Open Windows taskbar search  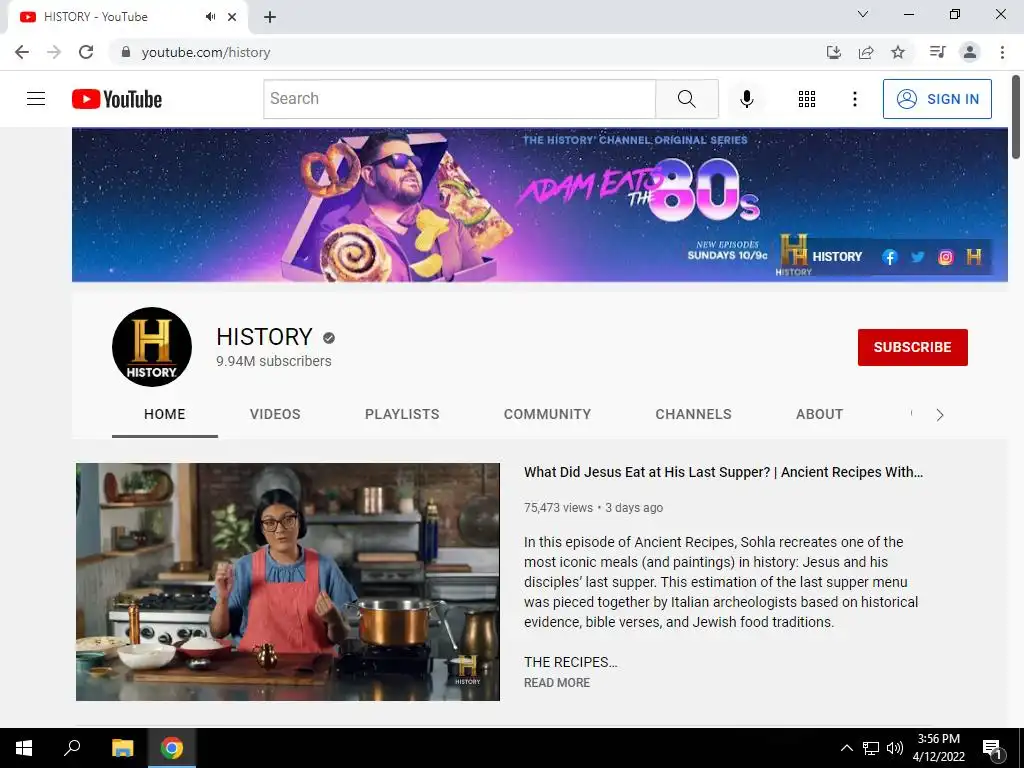coord(72,748)
